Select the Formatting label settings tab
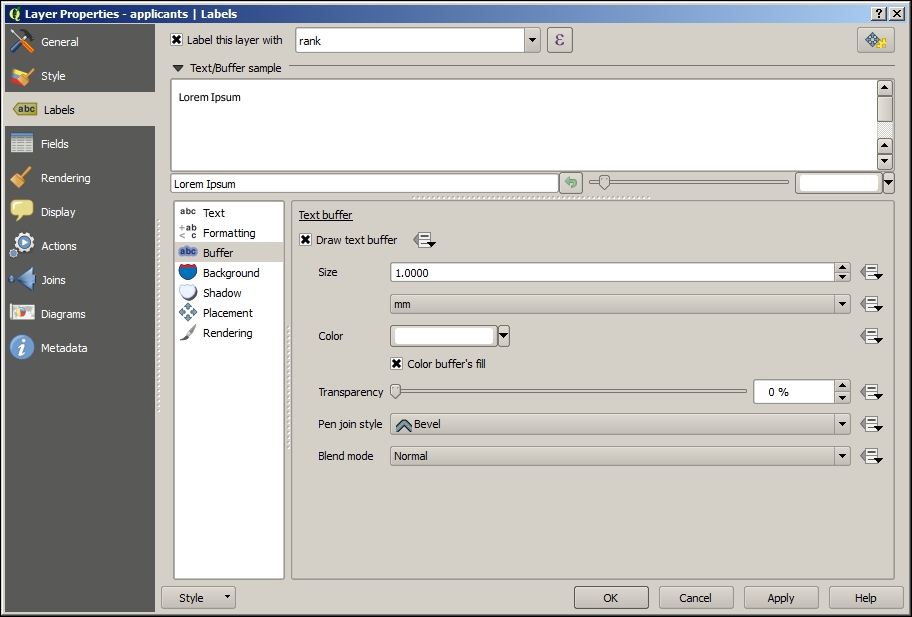The height and width of the screenshot is (617, 912). point(229,233)
